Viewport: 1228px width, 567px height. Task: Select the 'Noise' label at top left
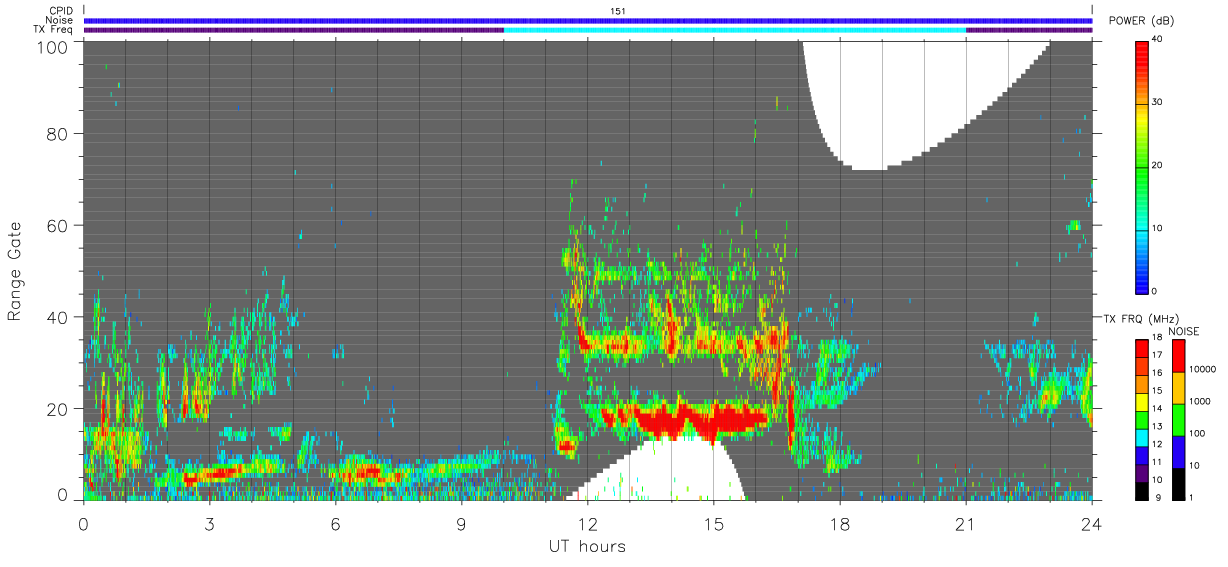59,20
